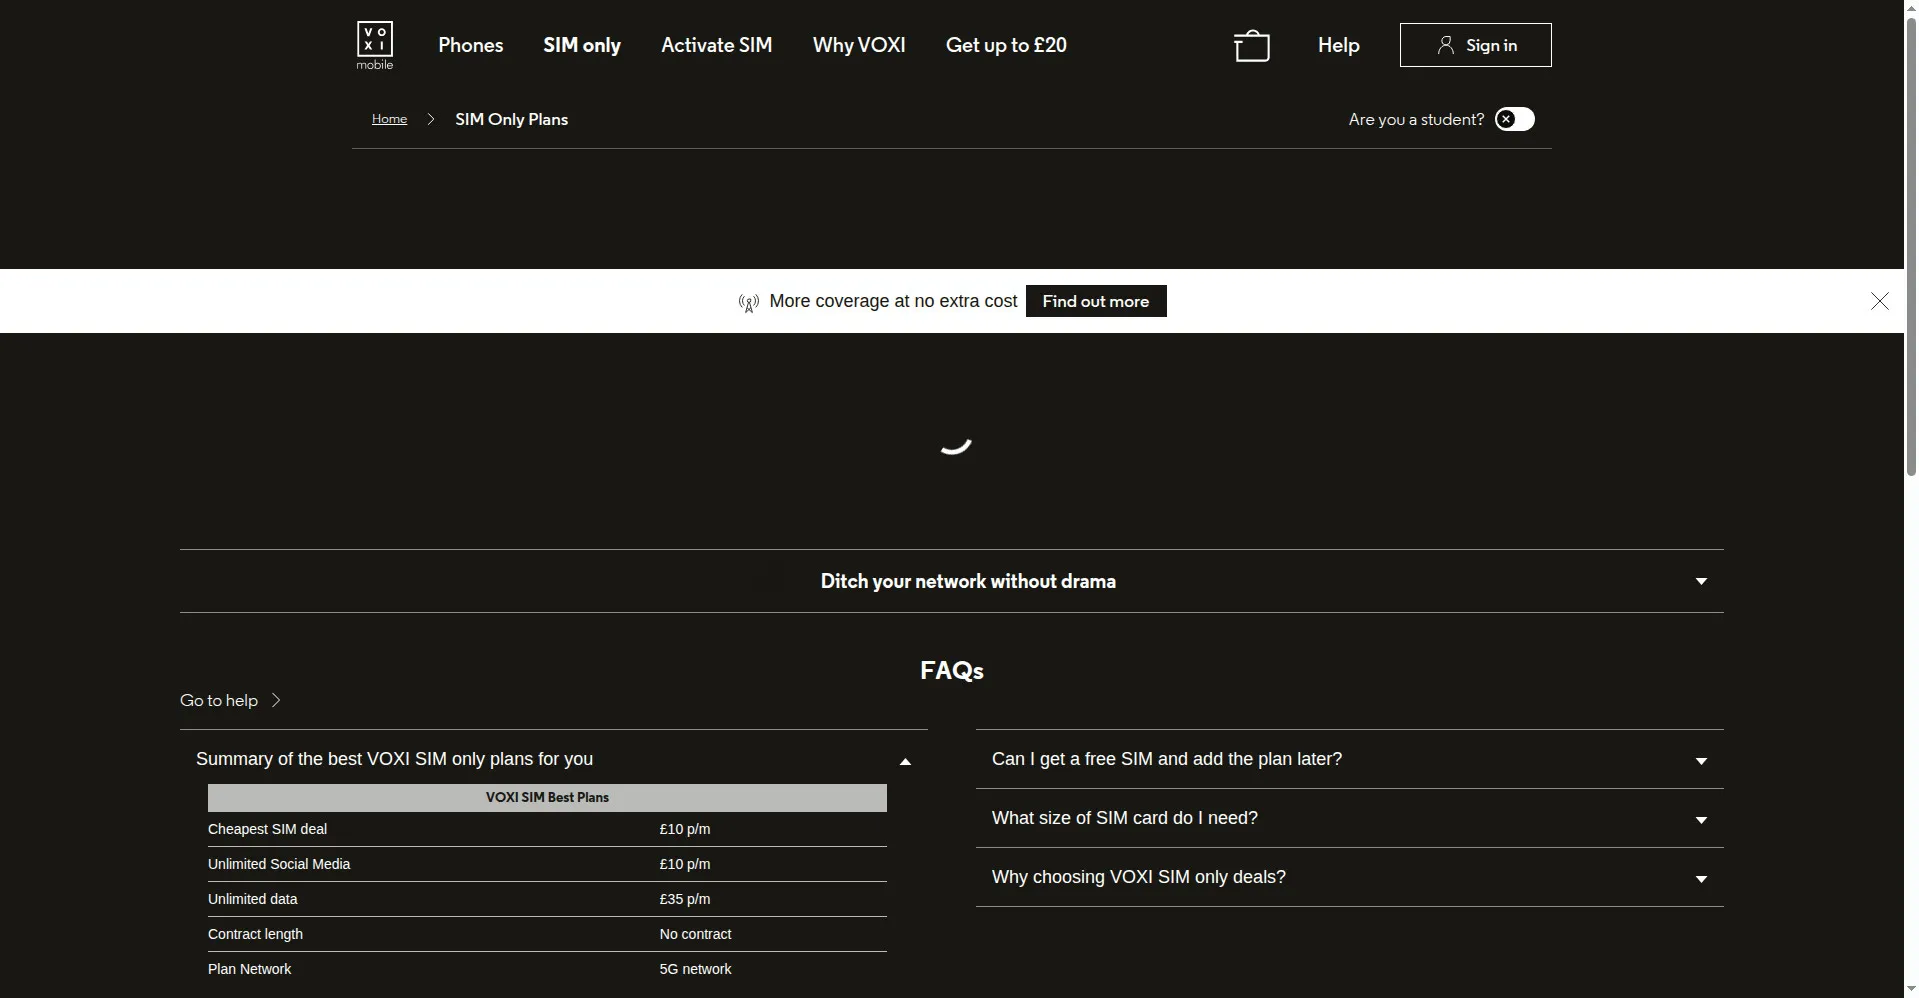1919x998 pixels.
Task: Click the 'Plan Network' row label
Action: tap(249, 969)
